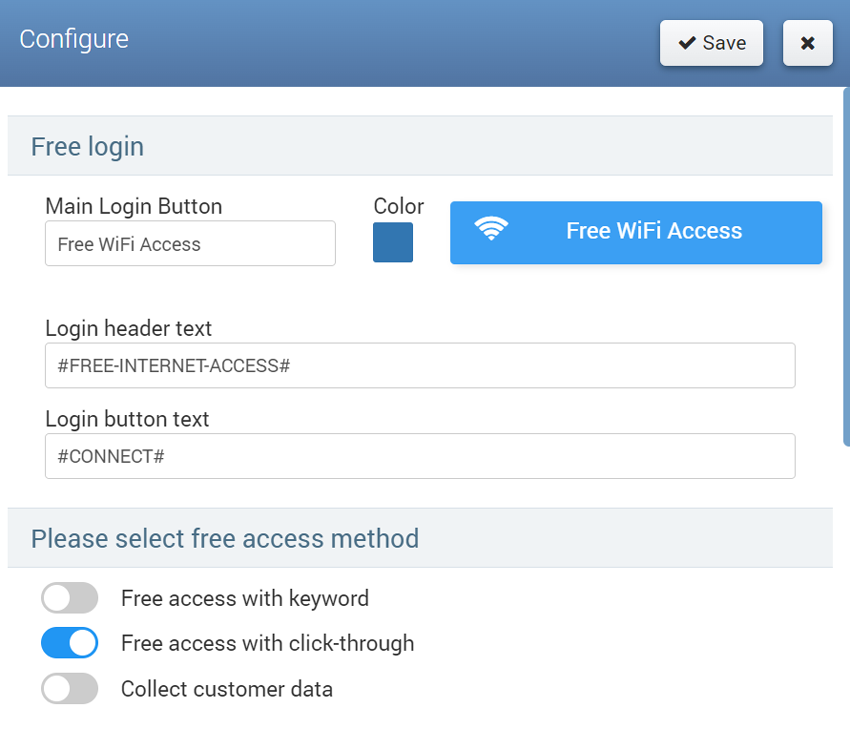Enable Free access with keyword toggle
Viewport: 850px width, 729px height.
pos(70,598)
